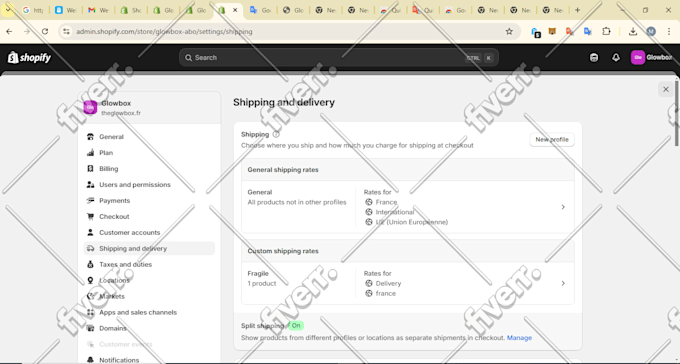Go back in browser history
This screenshot has width=680, height=364.
pyautogui.click(x=9, y=31)
